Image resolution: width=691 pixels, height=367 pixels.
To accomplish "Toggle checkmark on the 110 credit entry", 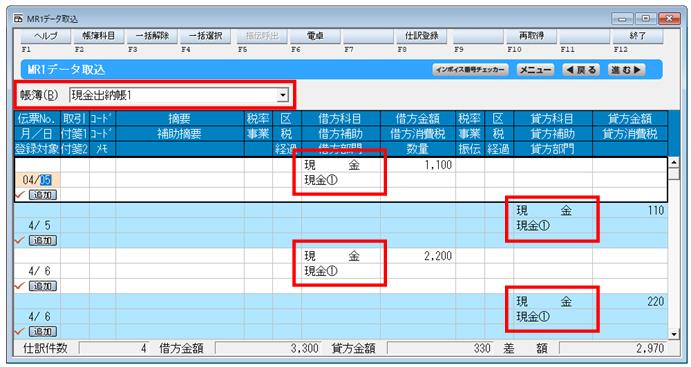I will [19, 240].
